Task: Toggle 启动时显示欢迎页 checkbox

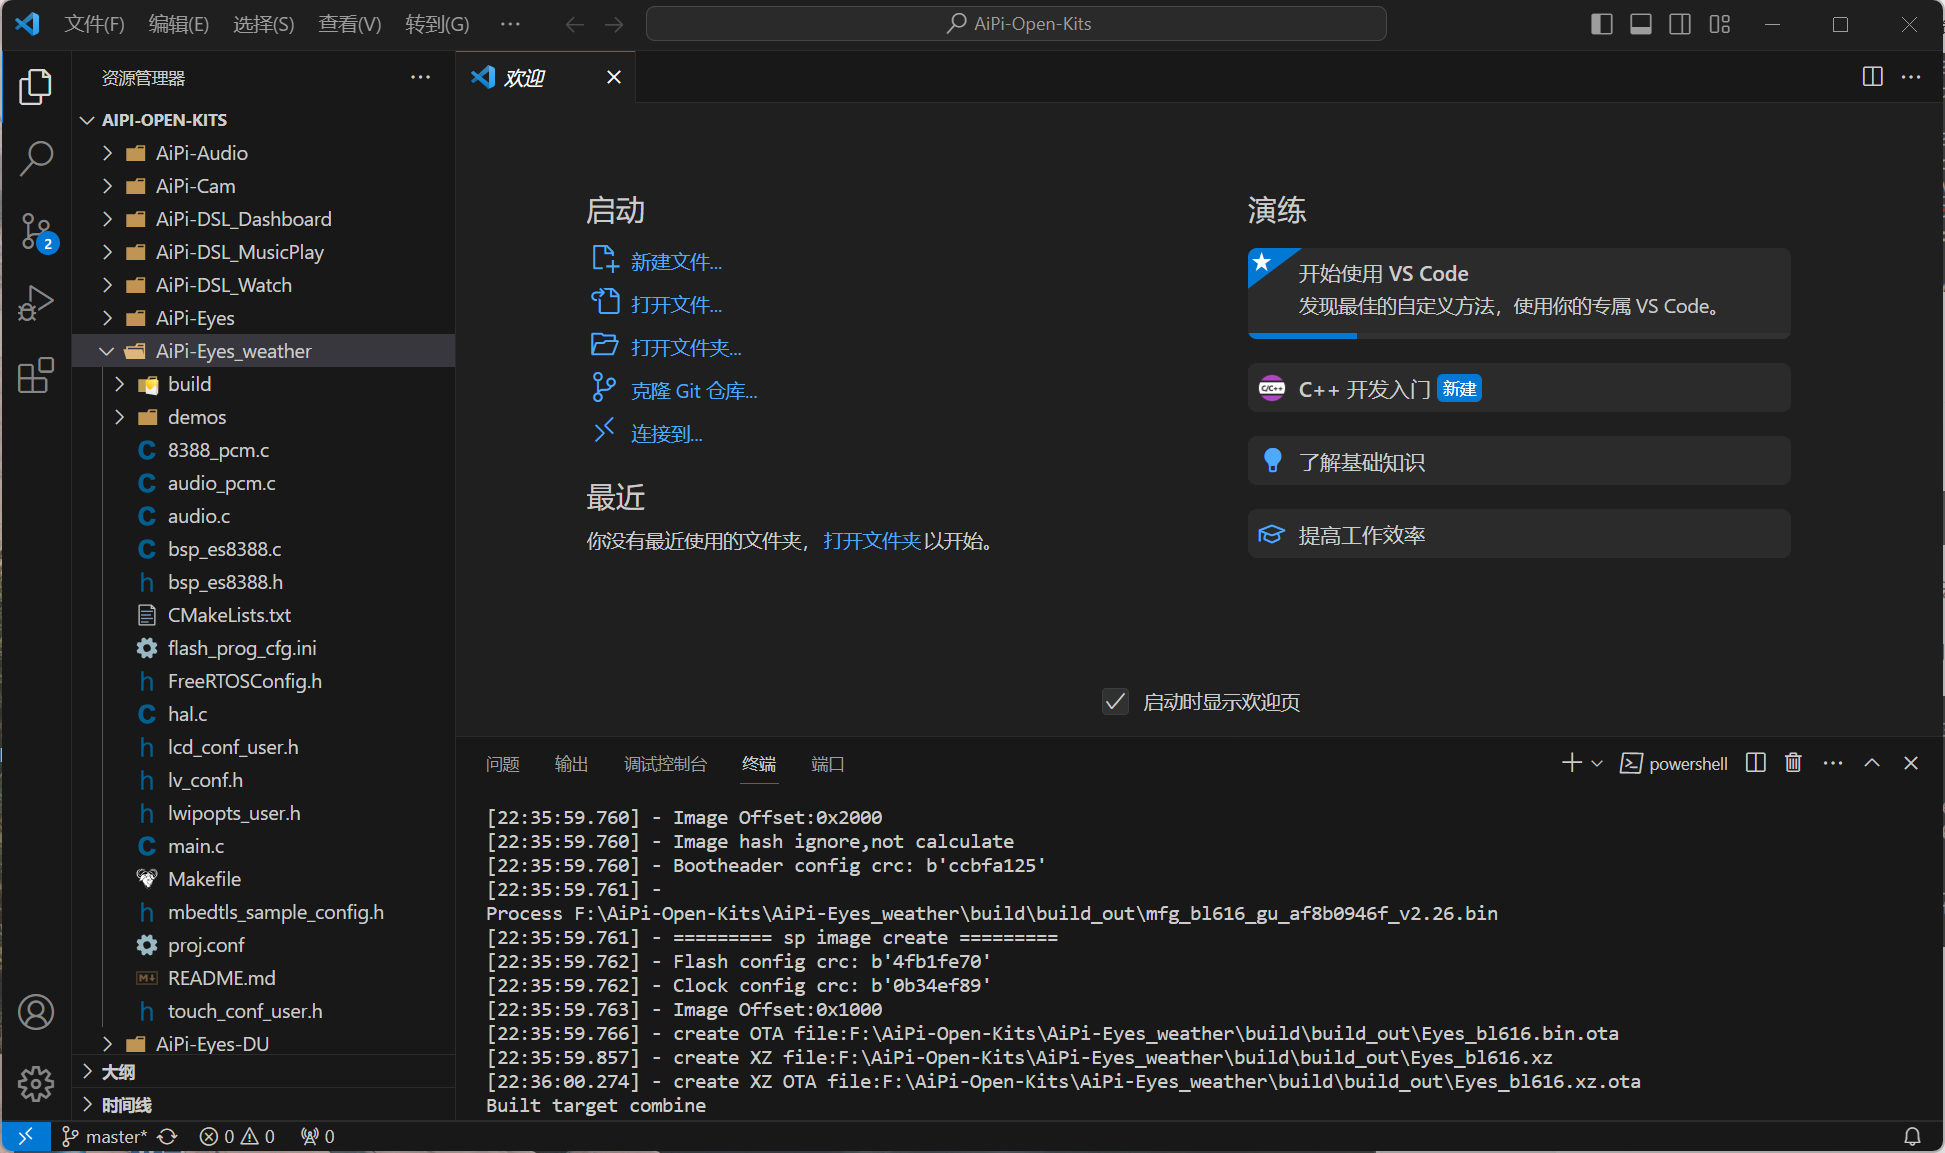Action: [1115, 702]
